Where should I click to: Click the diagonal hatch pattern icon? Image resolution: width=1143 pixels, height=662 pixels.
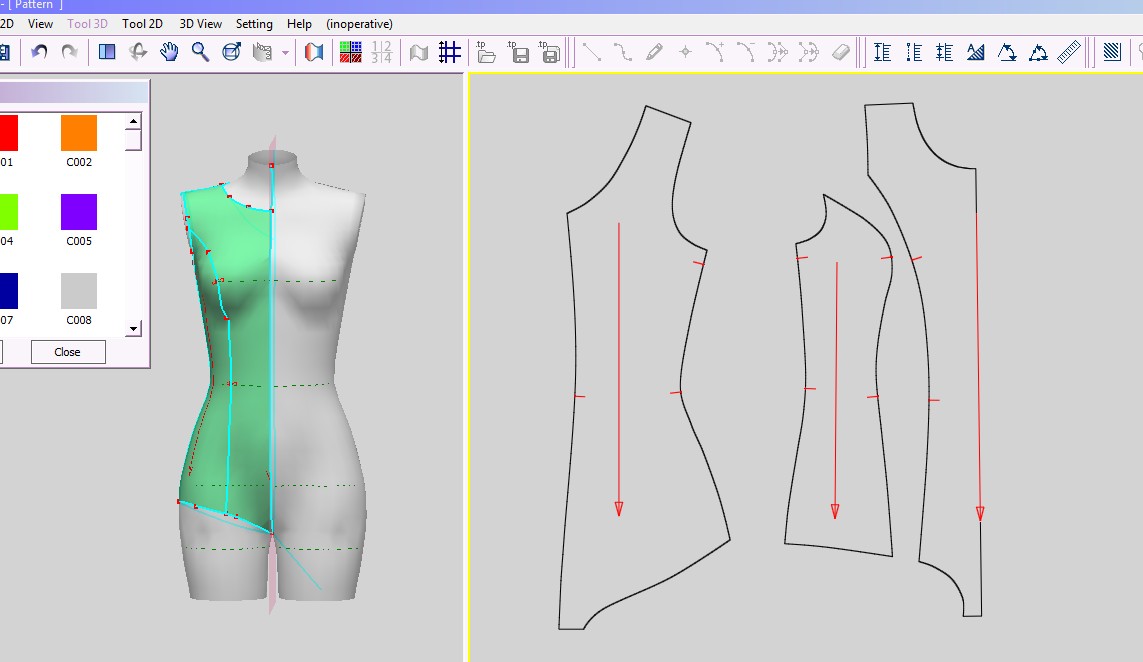tap(1112, 52)
